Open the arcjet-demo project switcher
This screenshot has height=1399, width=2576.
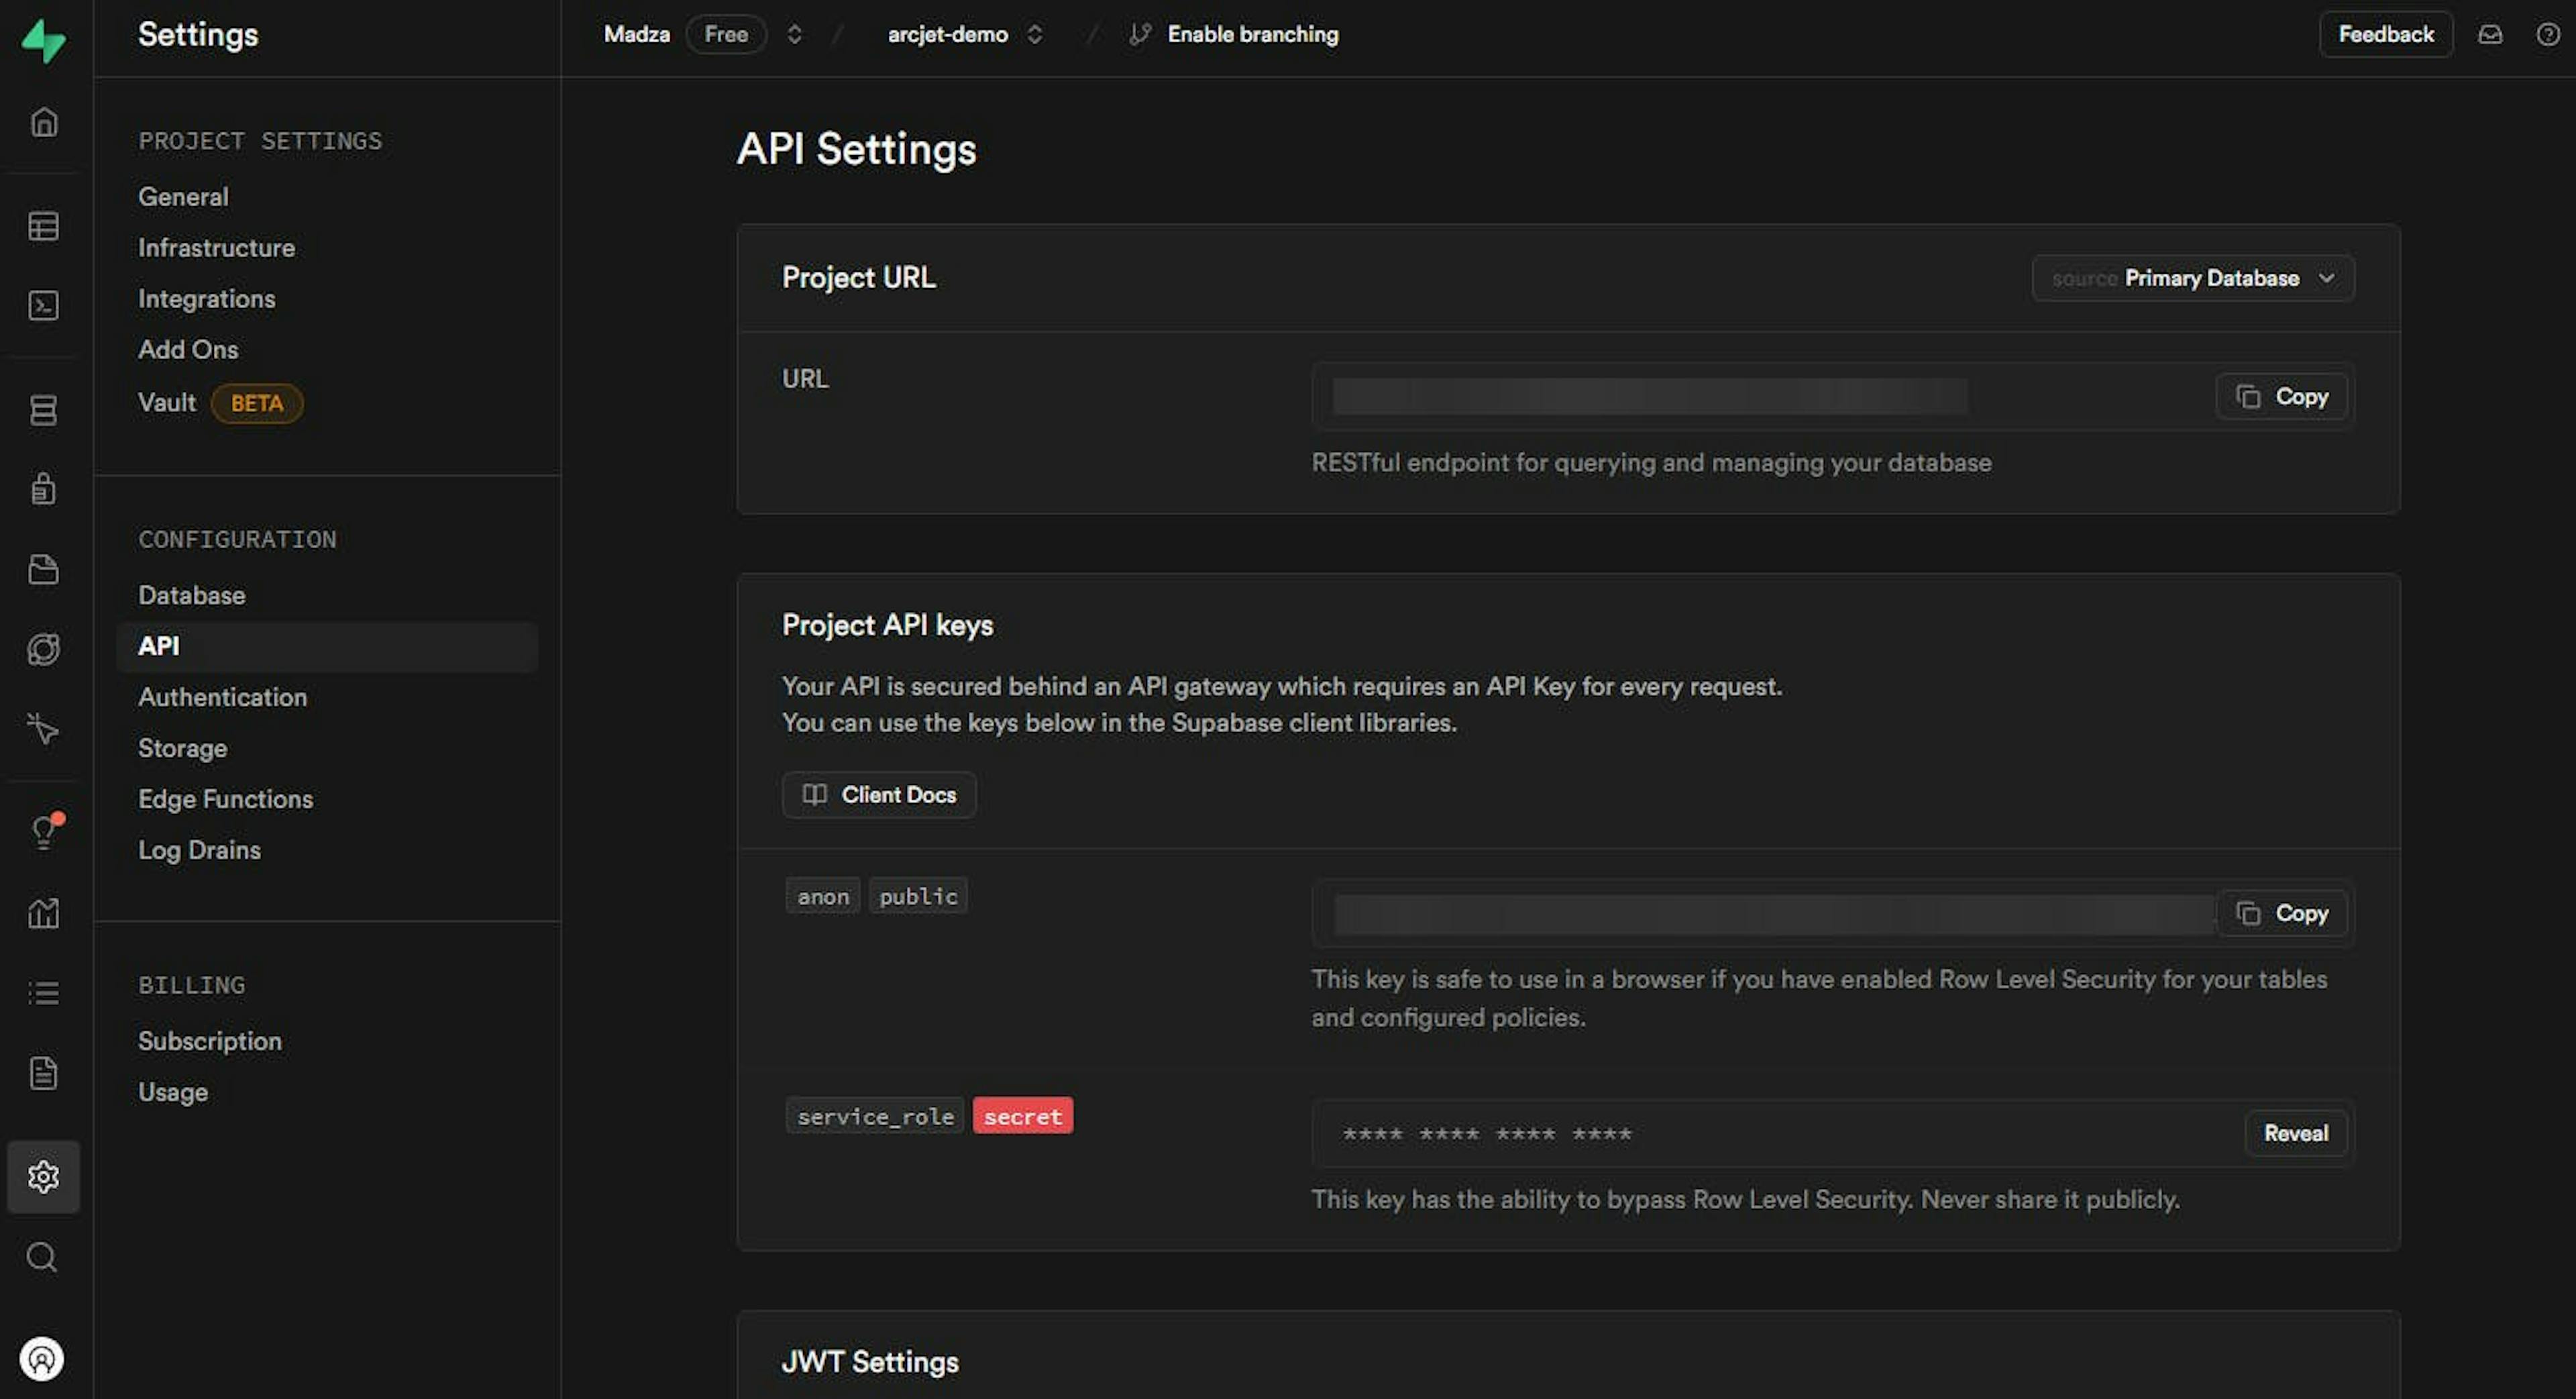(x=1035, y=35)
